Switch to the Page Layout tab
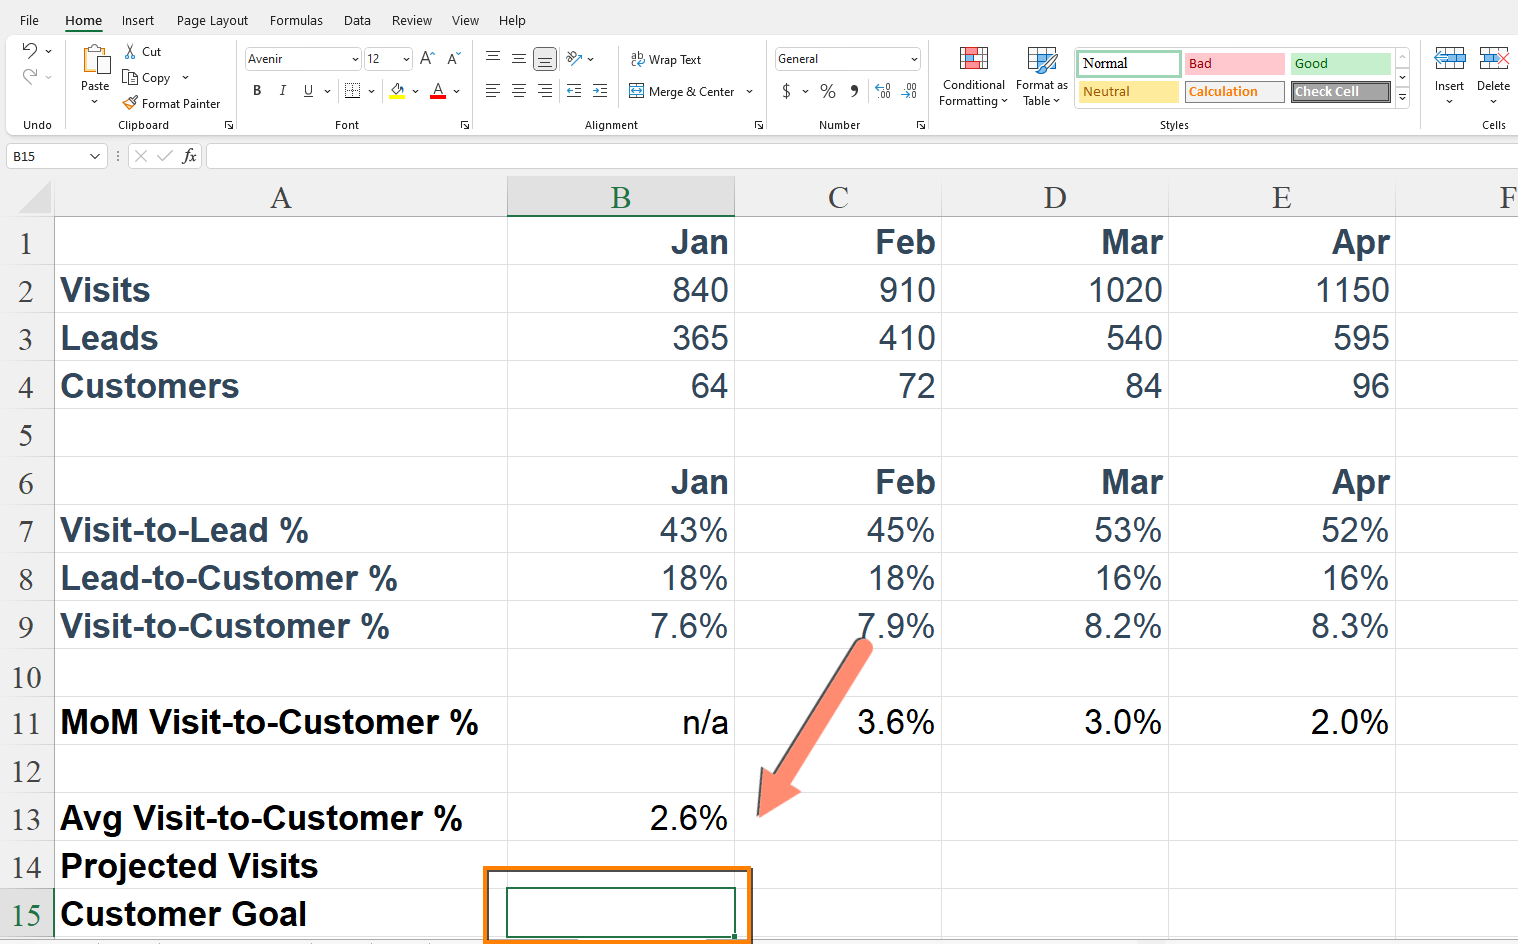This screenshot has height=944, width=1518. click(x=212, y=20)
